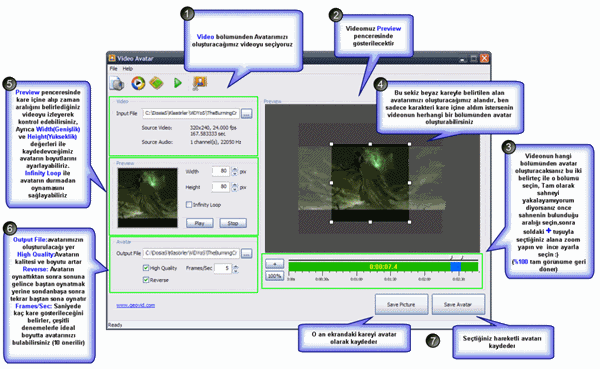Click the bottom-middle crop handle in preview
600x369 pixels.
pyautogui.click(x=370, y=222)
